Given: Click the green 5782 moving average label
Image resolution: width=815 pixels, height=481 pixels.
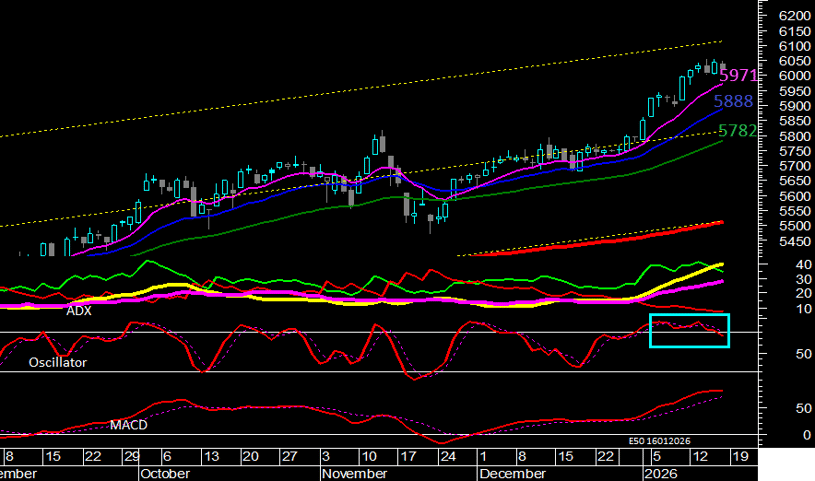Looking at the screenshot, I should point(737,131).
